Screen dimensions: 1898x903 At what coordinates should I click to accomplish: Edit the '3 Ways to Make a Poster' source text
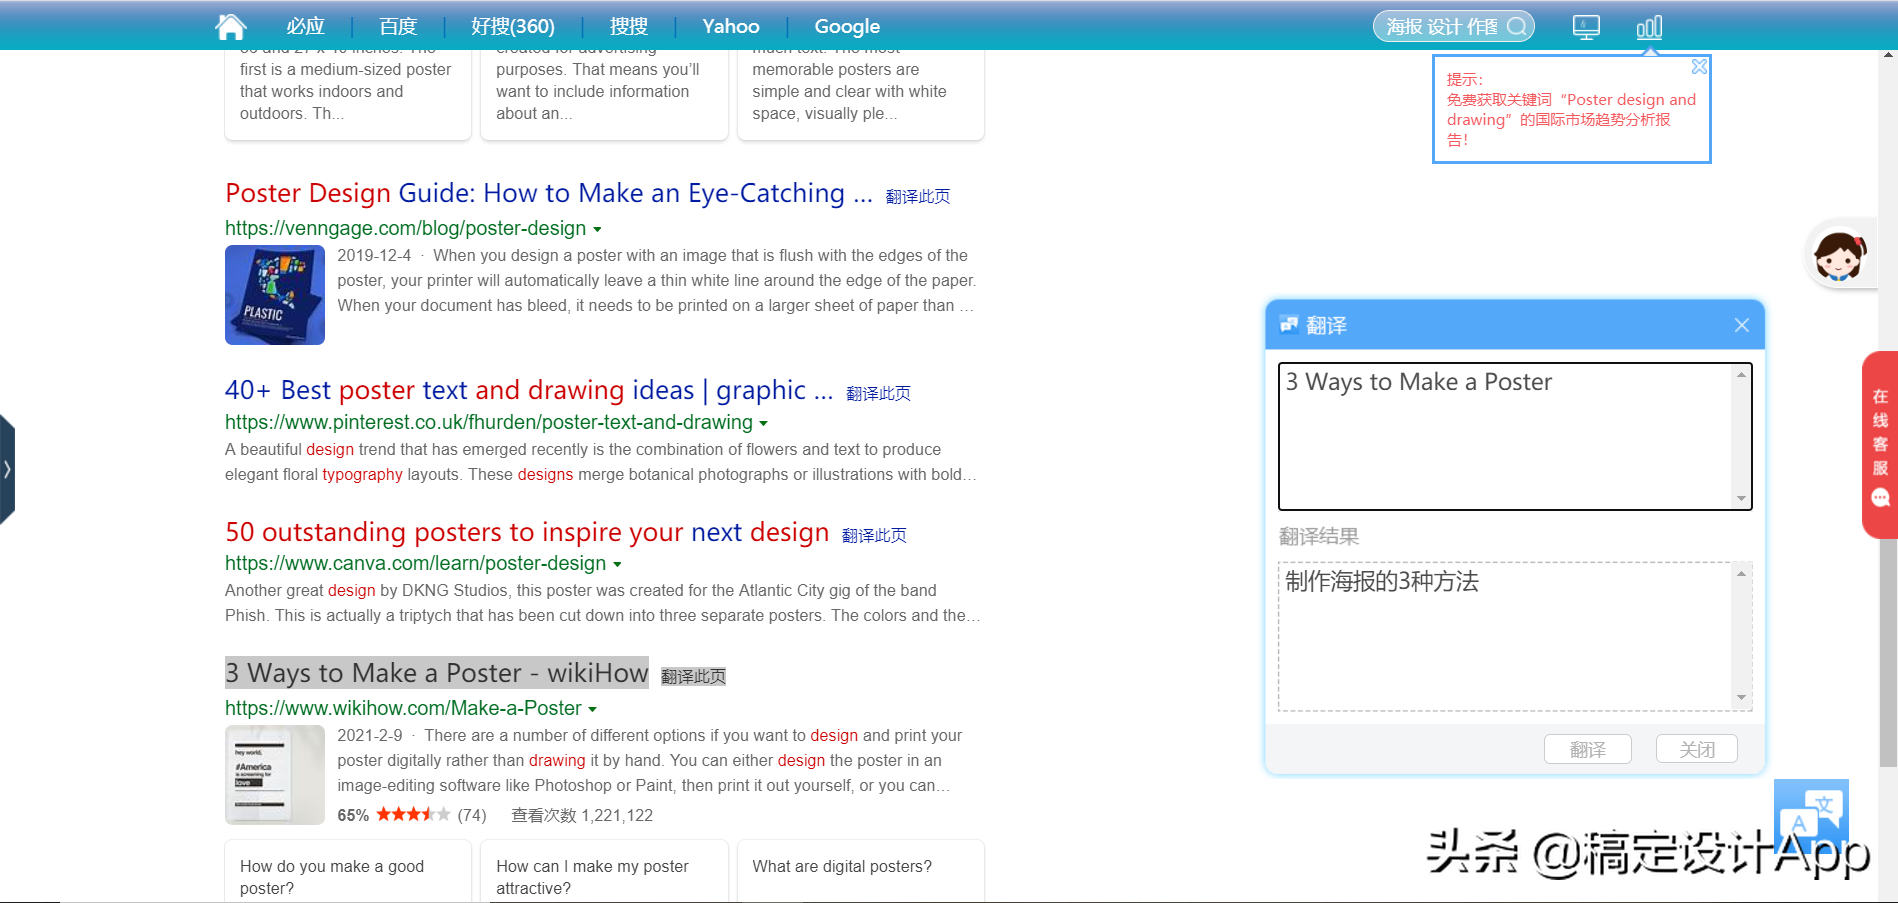(x=1505, y=436)
